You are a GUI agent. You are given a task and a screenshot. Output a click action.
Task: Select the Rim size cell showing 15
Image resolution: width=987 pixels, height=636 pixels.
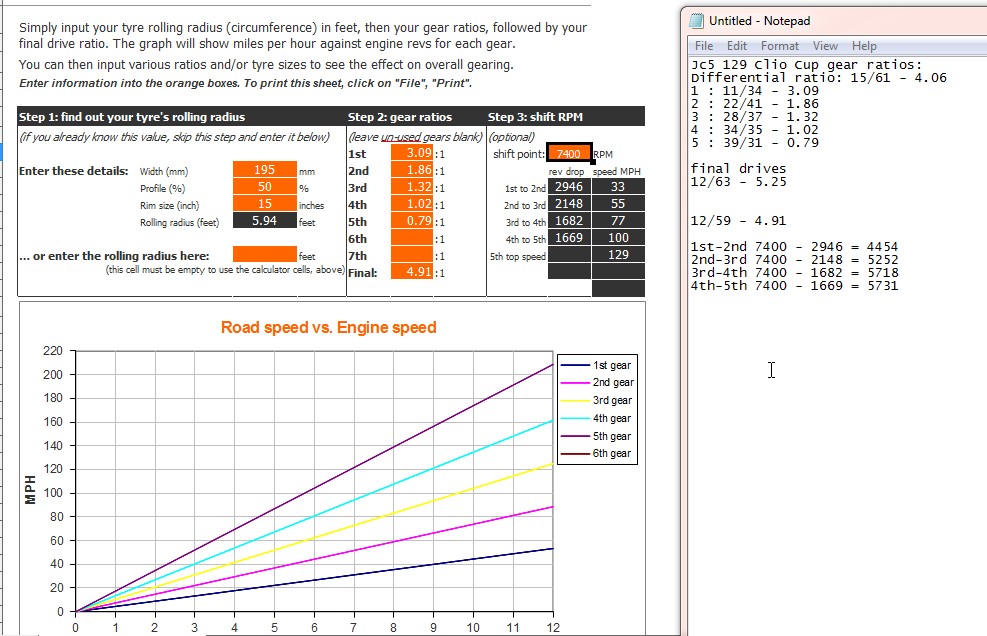click(264, 205)
